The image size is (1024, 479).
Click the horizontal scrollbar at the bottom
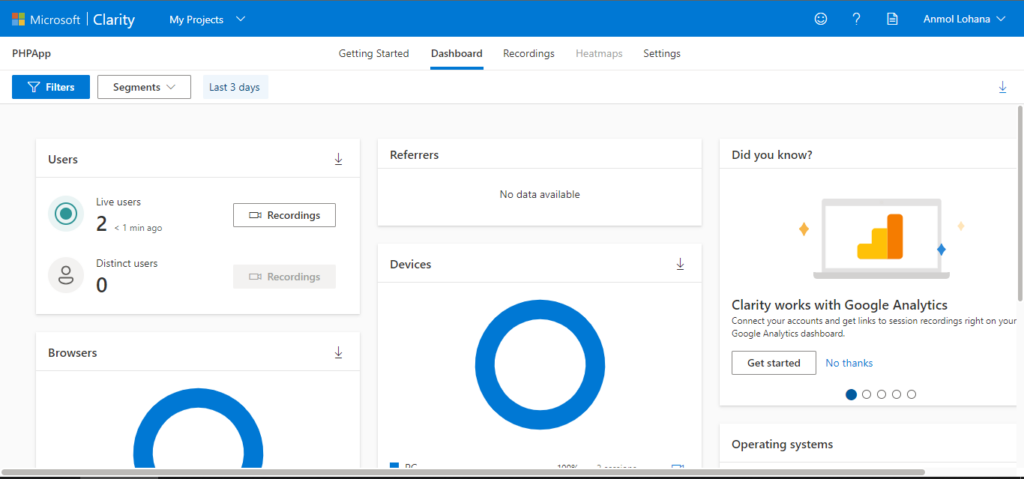click(463, 471)
